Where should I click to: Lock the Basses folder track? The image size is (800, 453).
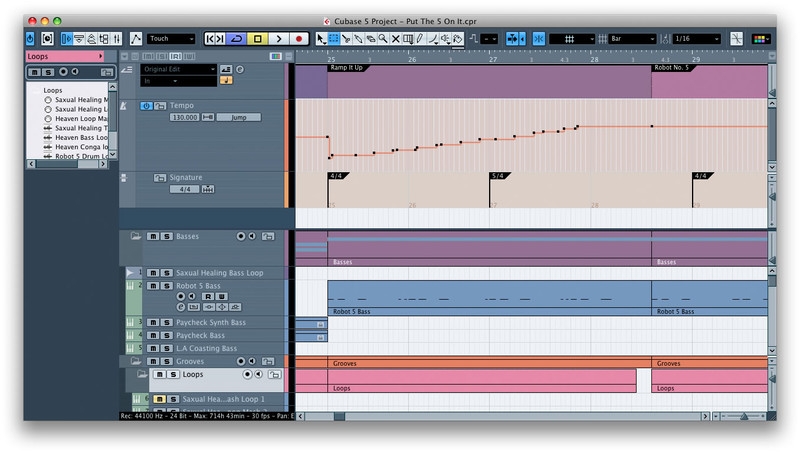268,236
